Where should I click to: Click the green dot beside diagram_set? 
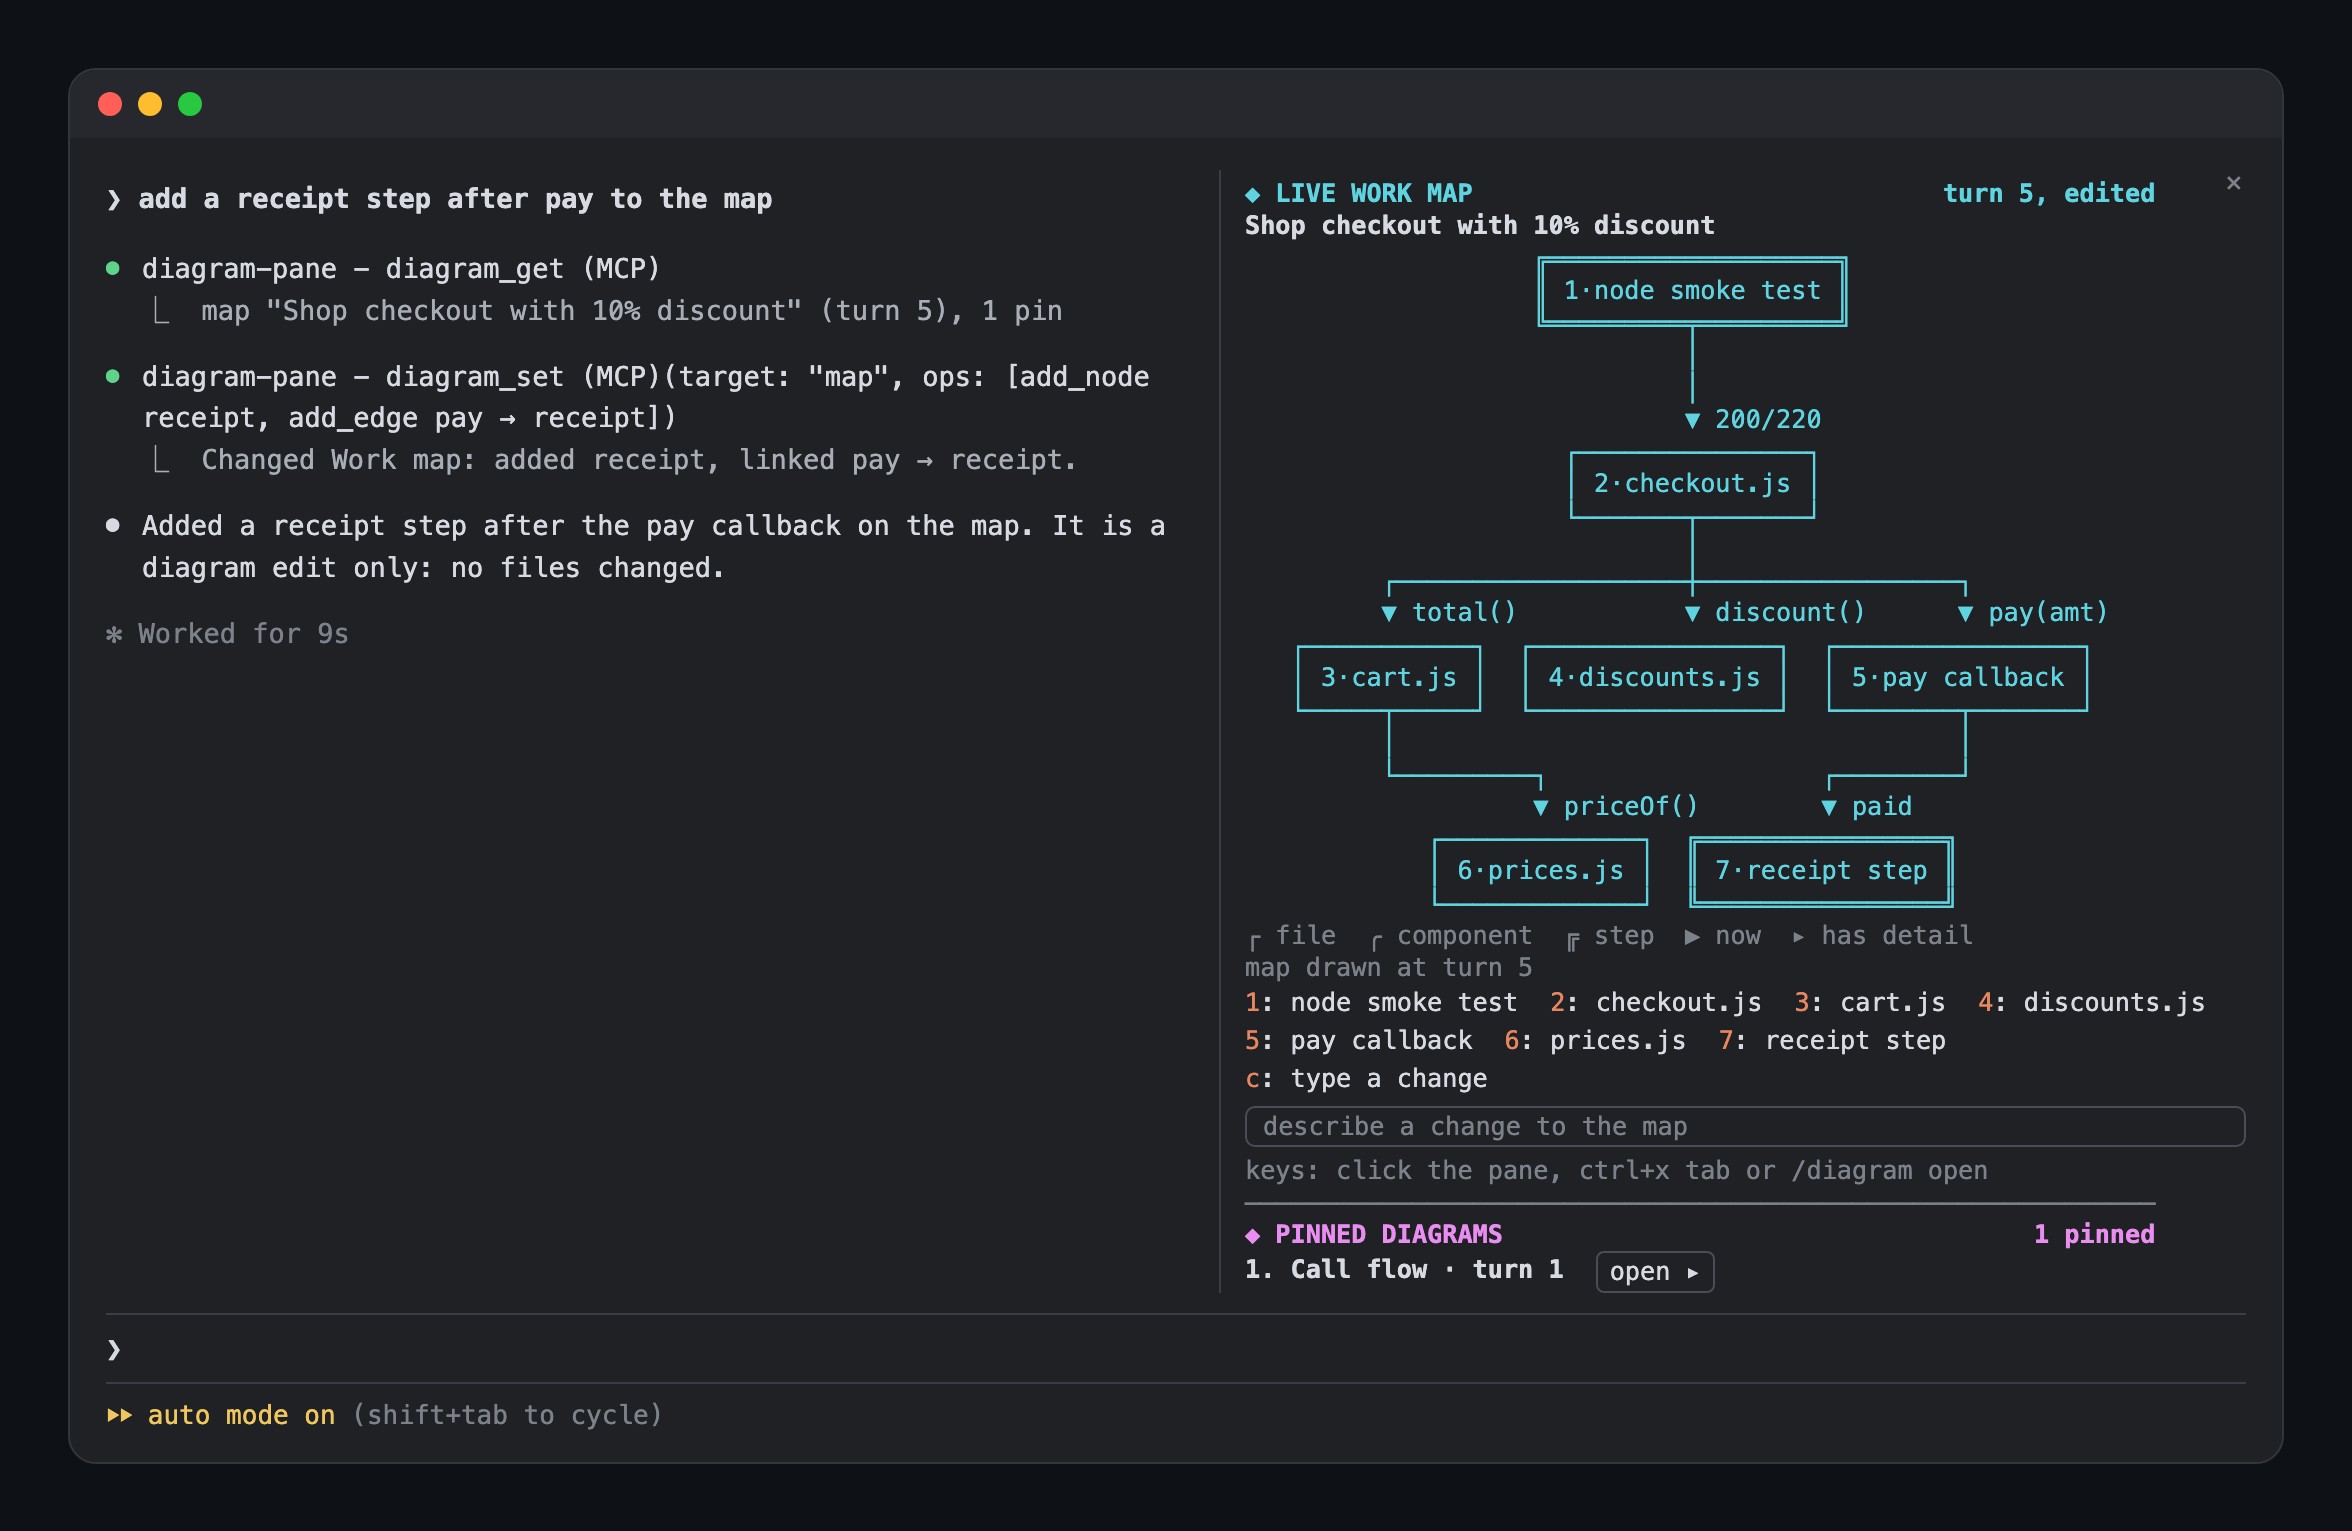113,376
